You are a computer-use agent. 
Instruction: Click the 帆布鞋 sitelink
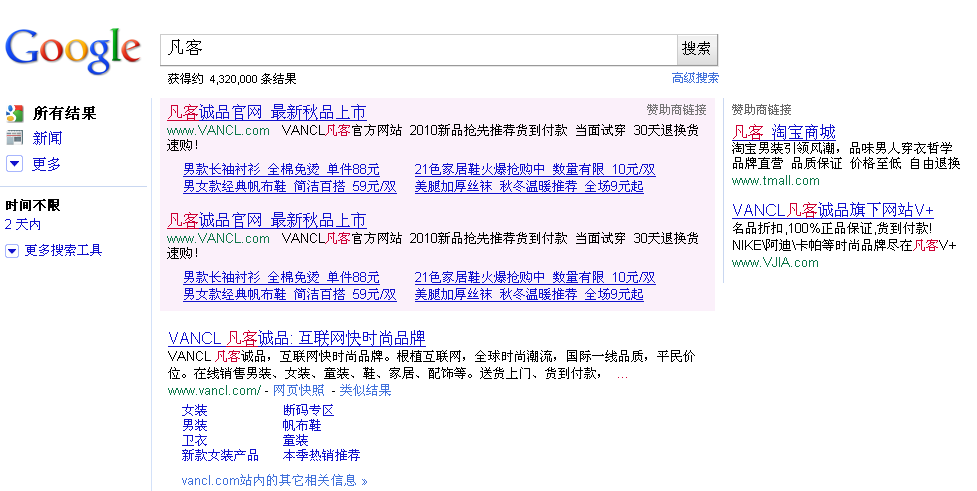(x=302, y=426)
